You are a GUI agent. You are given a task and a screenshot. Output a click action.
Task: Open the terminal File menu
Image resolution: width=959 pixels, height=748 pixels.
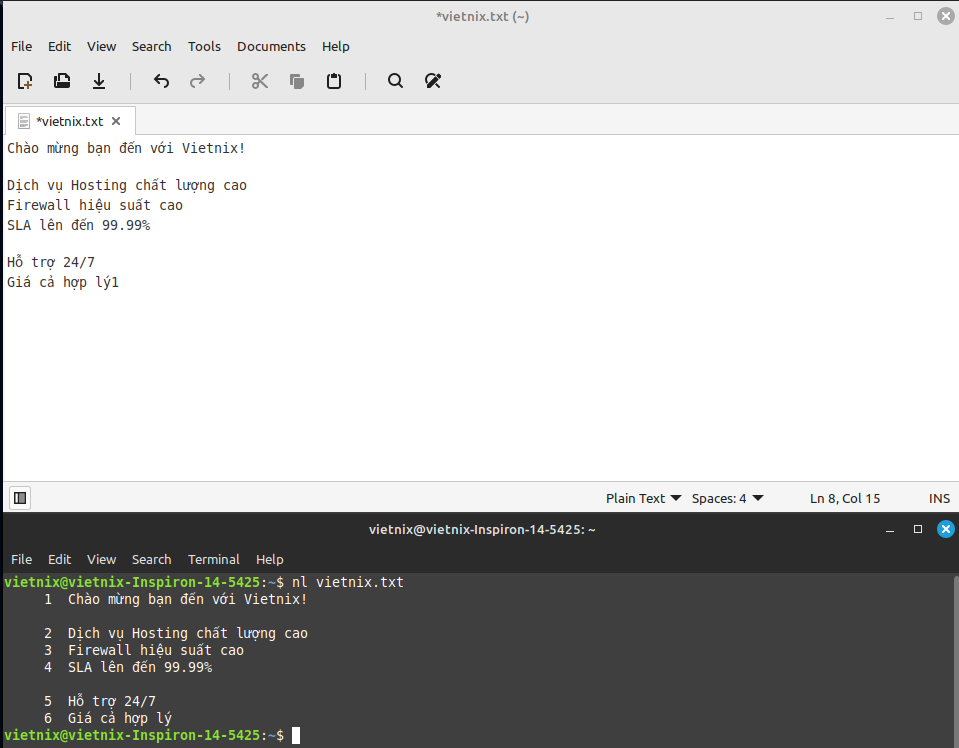[21, 560]
